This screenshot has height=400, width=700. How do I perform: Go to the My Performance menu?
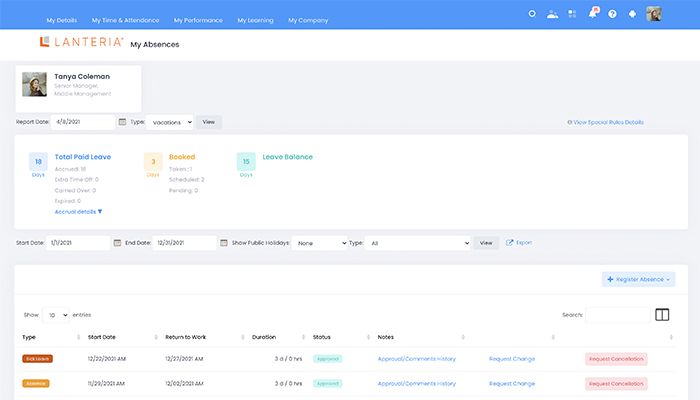pos(199,20)
